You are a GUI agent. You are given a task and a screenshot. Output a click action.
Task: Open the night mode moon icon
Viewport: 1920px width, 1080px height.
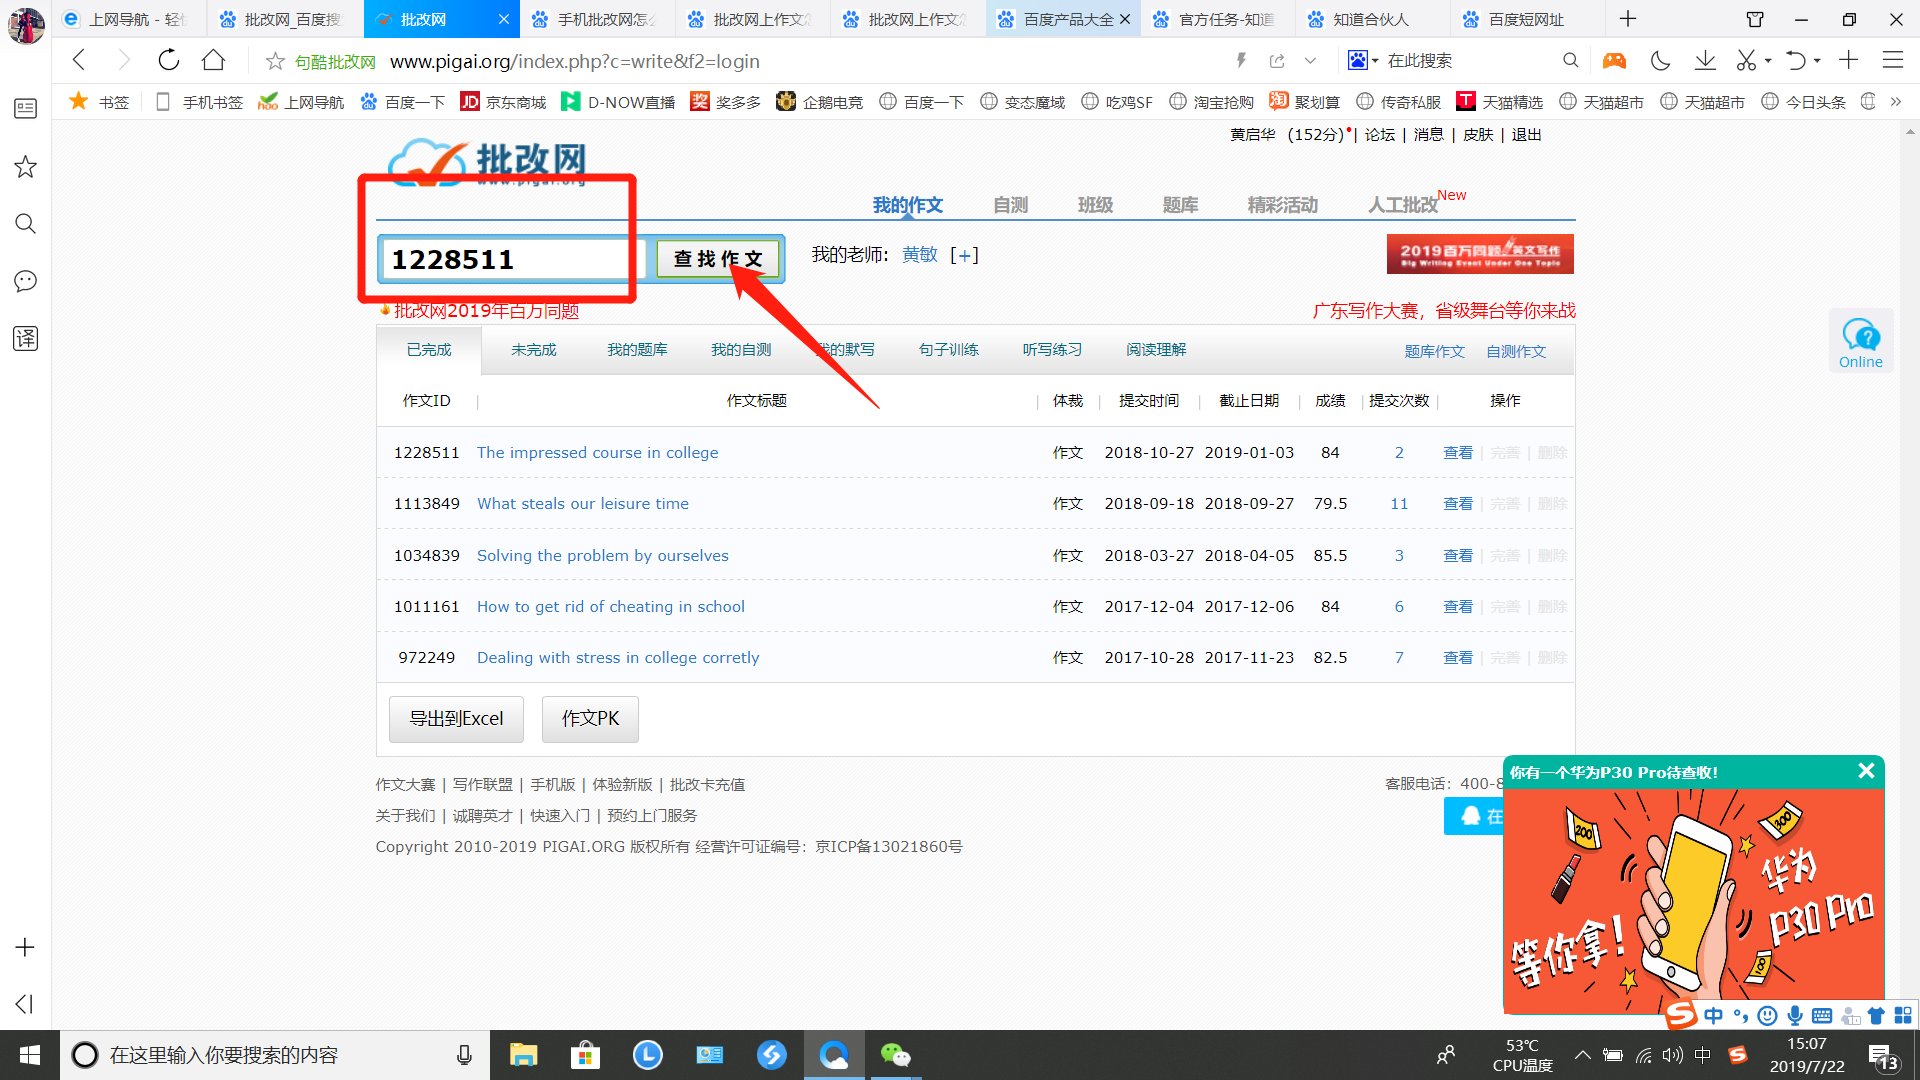point(1660,61)
